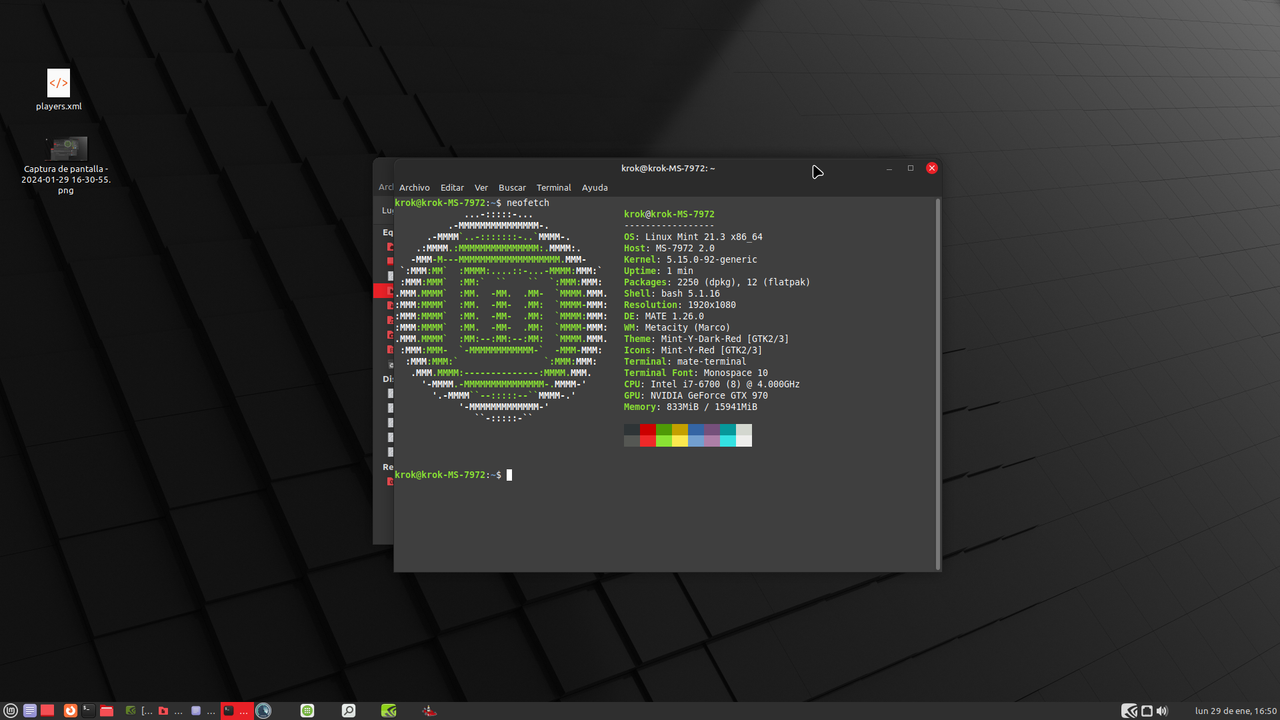The image size is (1280, 720).
Task: Click the white swatch ending the neofetch bottom row
Action: pos(744,441)
